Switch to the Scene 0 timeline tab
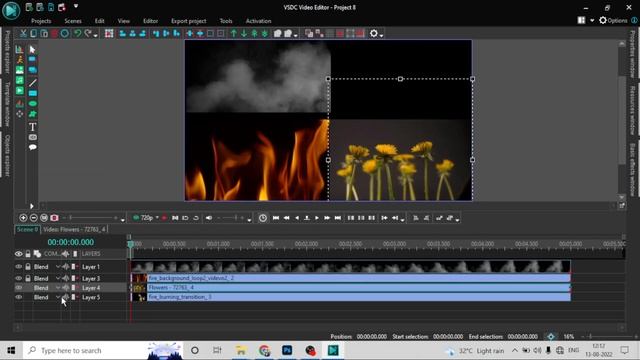This screenshot has height=360, width=640. pos(27,229)
